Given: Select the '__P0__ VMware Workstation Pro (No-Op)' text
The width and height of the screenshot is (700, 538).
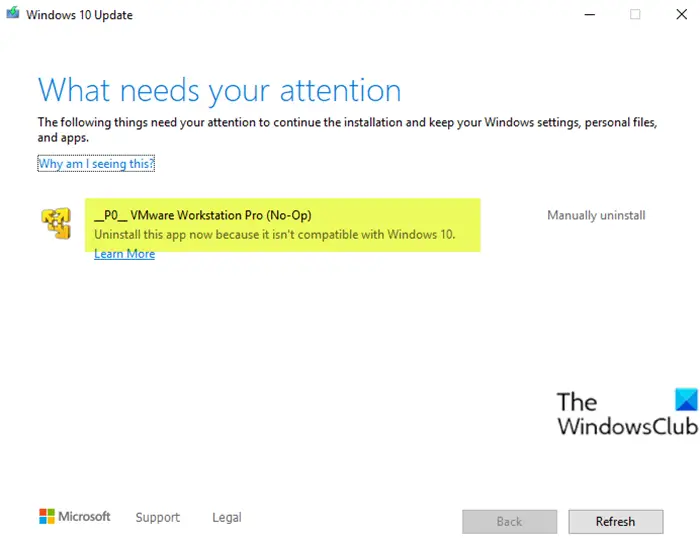Looking at the screenshot, I should tap(203, 215).
